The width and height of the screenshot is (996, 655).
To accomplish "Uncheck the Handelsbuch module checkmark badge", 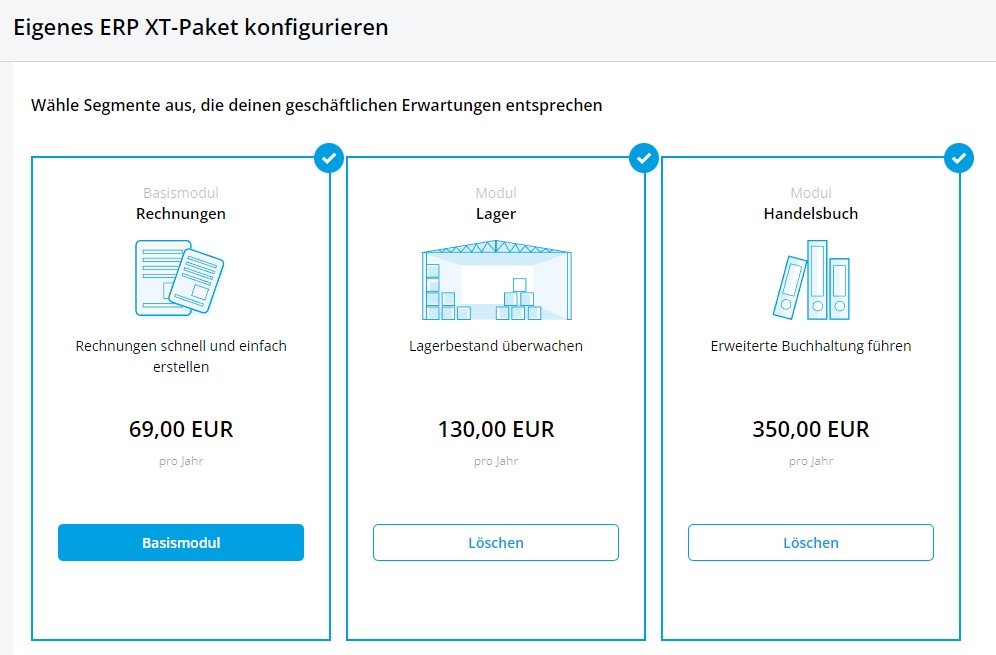I will pos(959,158).
